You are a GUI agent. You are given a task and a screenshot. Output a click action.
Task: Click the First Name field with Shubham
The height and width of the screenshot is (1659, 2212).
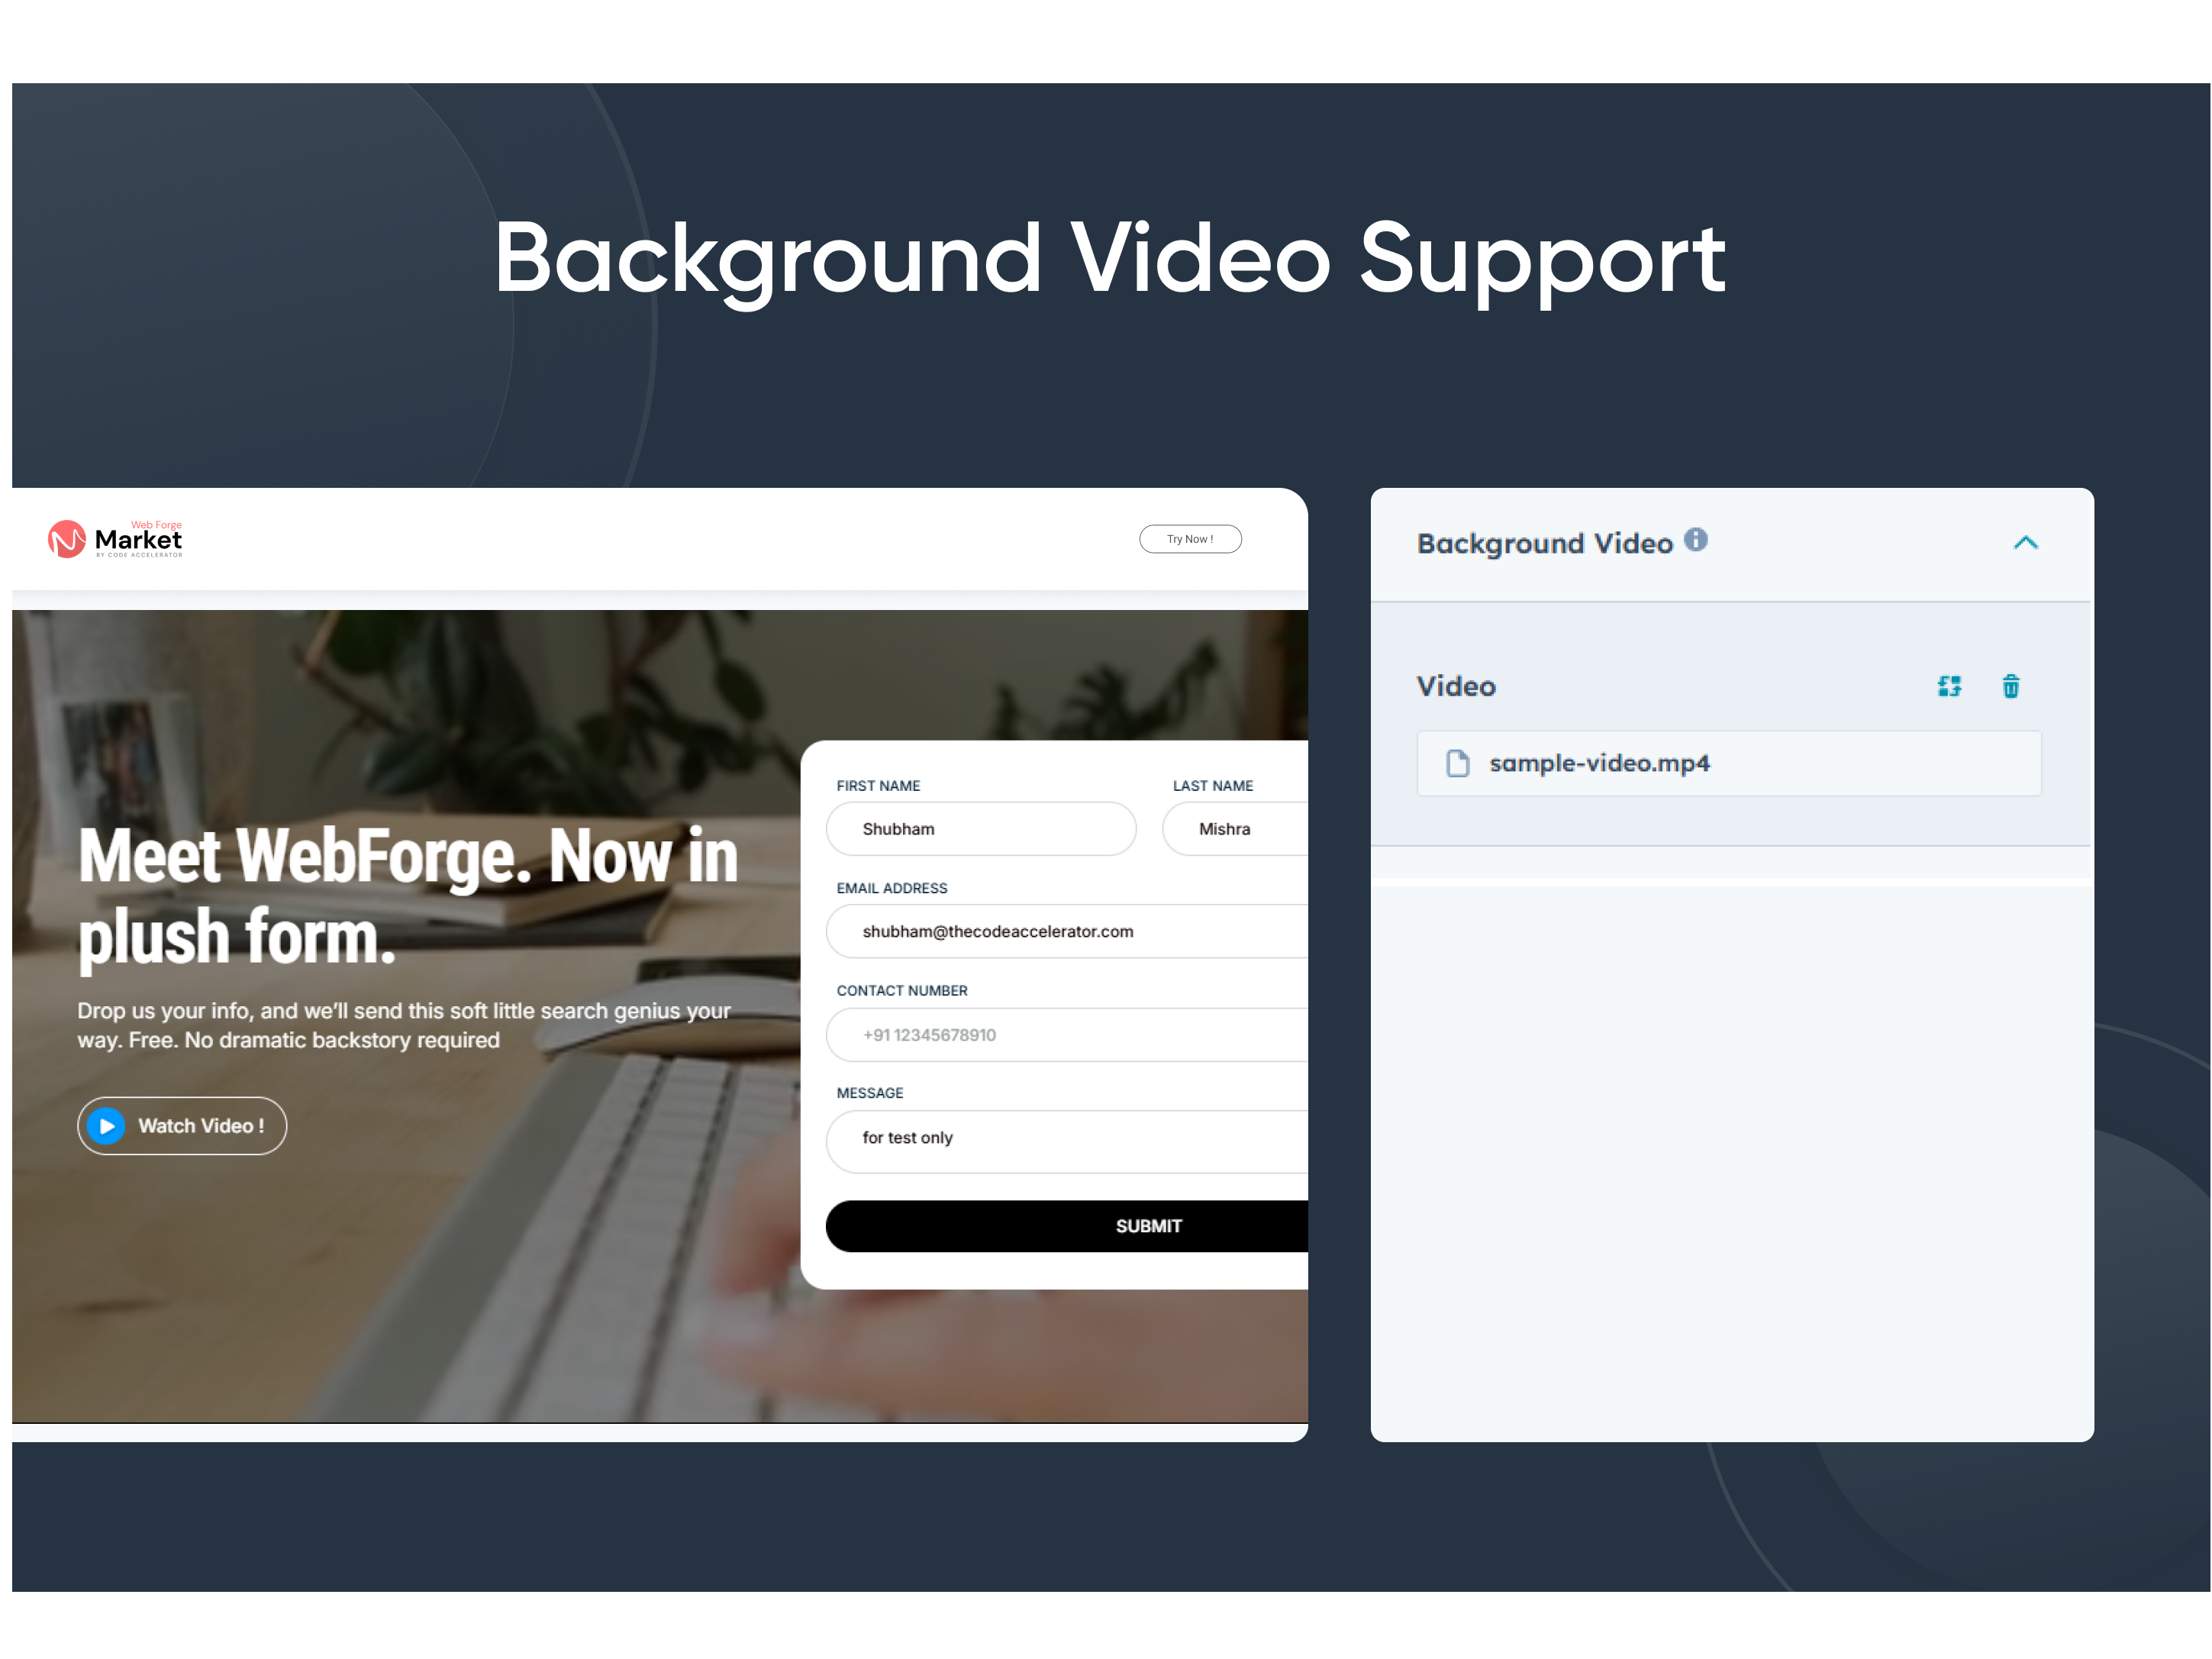[x=981, y=829]
